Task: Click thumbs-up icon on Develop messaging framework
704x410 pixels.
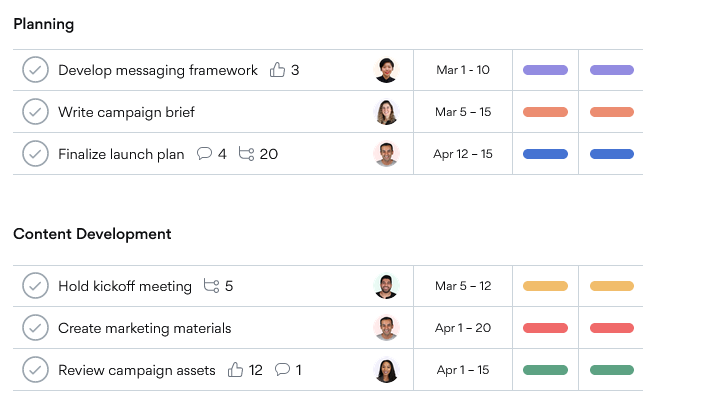Action: pos(278,70)
